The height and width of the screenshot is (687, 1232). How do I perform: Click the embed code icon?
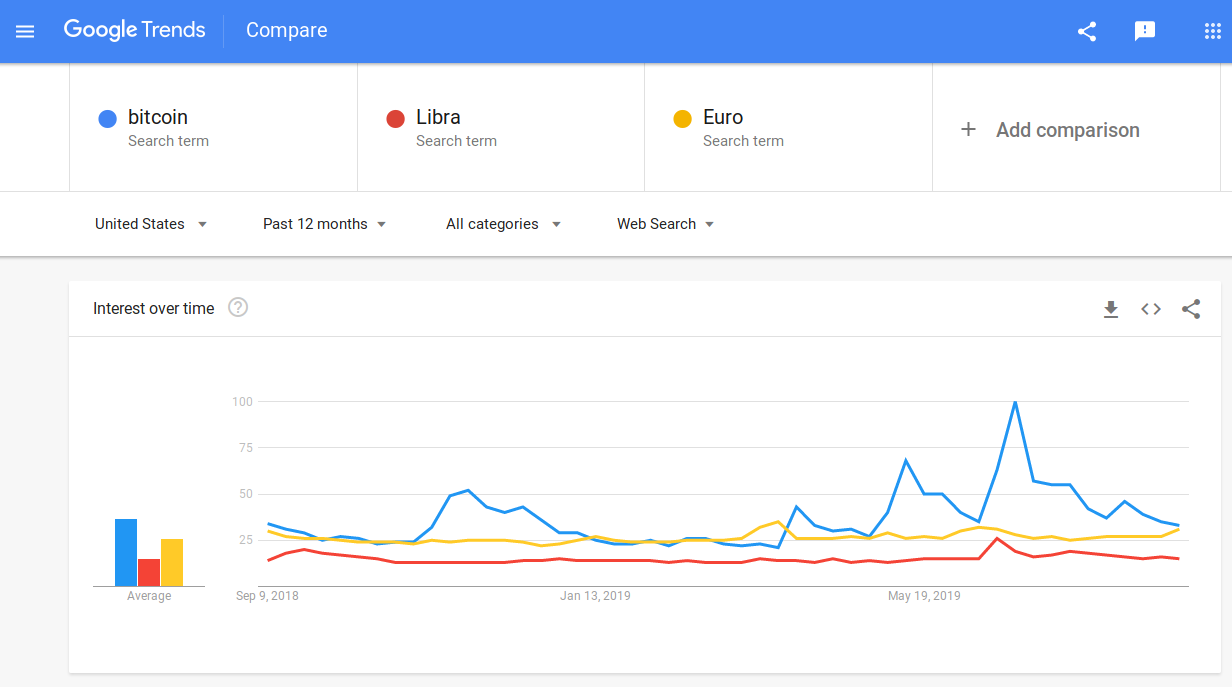coord(1151,309)
